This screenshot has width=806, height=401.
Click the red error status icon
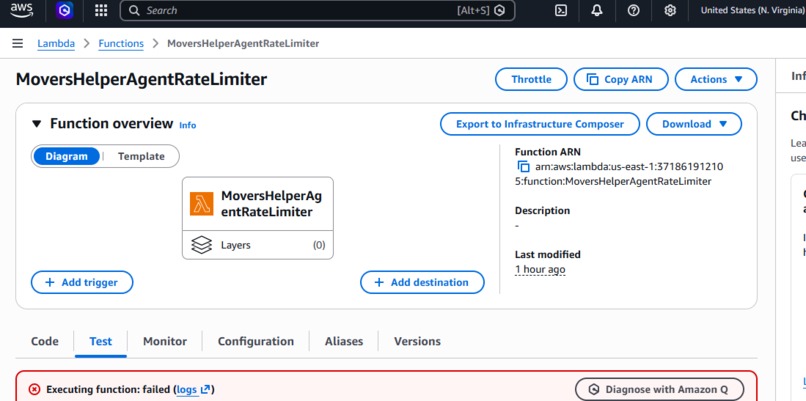[x=34, y=390]
